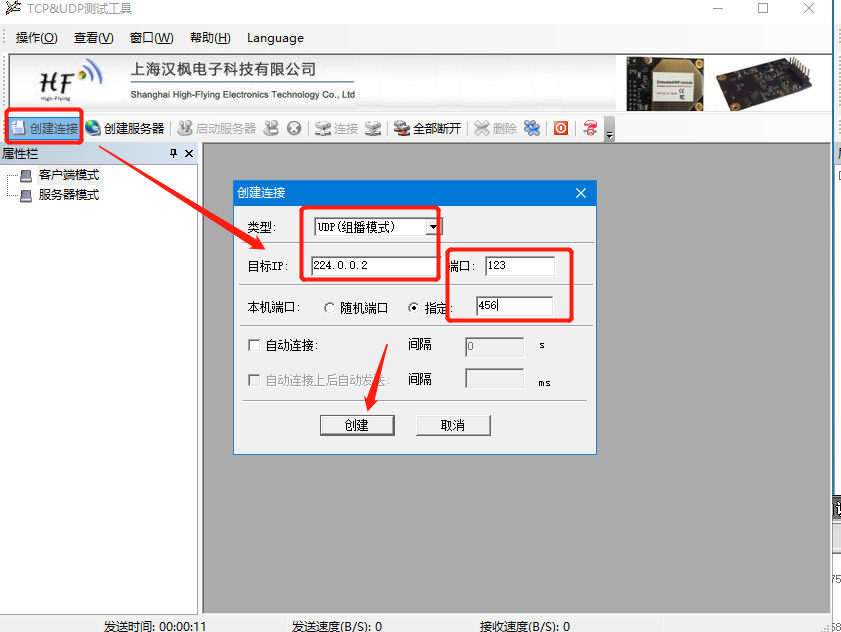Click the 间隔 seconds field showing 0
The image size is (841, 632).
coord(495,347)
